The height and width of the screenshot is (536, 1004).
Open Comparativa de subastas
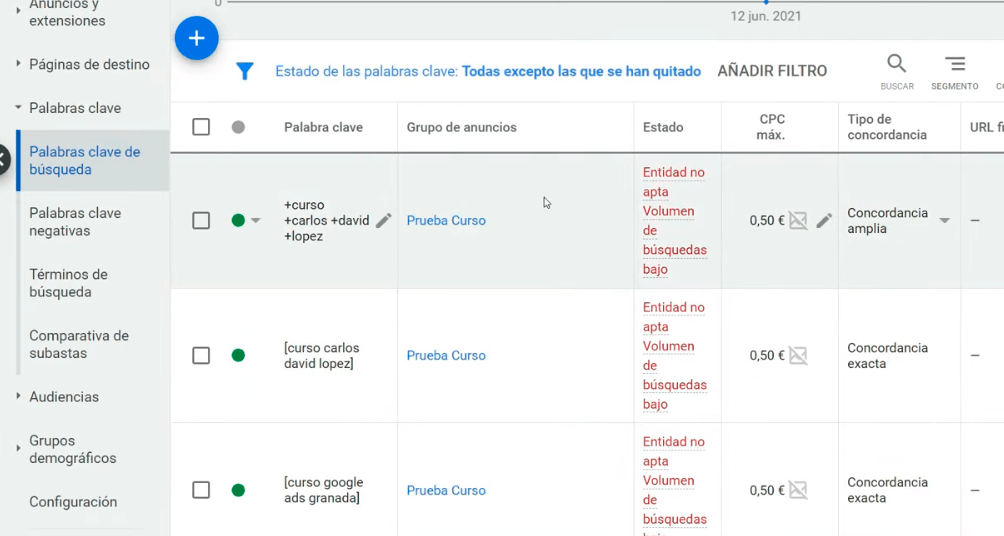click(x=79, y=345)
